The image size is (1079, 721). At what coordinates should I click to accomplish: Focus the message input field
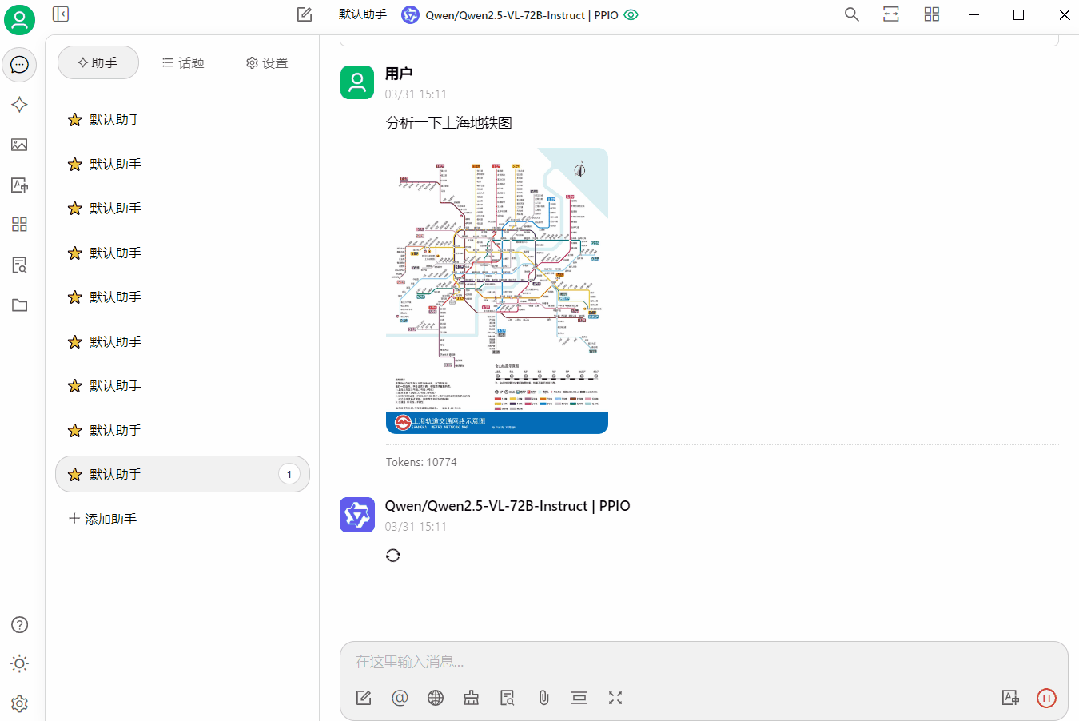pos(703,662)
